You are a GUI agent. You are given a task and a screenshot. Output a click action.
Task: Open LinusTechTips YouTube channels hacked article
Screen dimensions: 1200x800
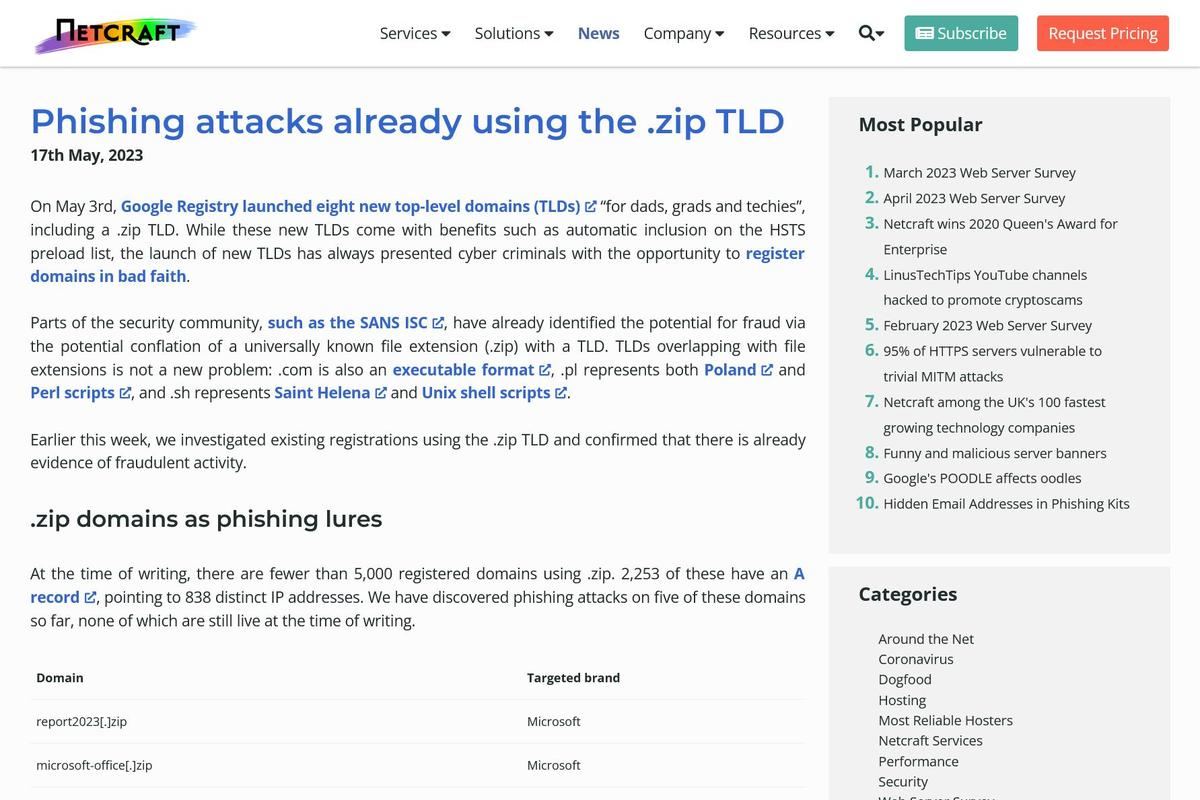[x=985, y=287]
